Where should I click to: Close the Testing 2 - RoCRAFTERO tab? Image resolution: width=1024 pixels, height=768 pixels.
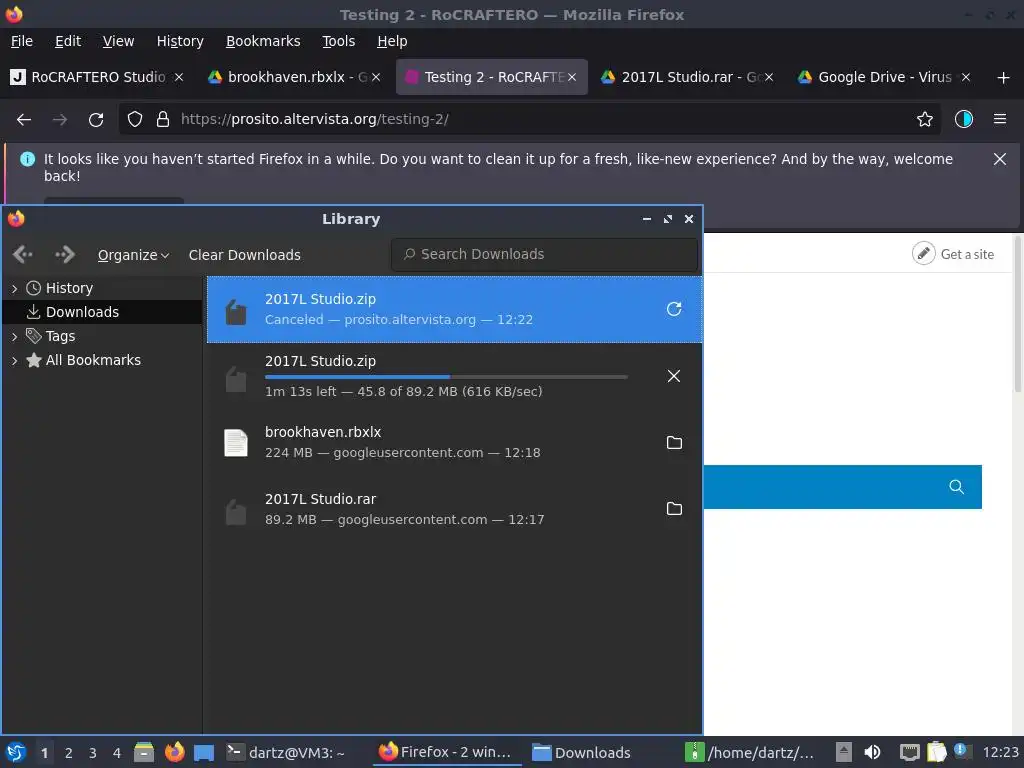(x=572, y=77)
